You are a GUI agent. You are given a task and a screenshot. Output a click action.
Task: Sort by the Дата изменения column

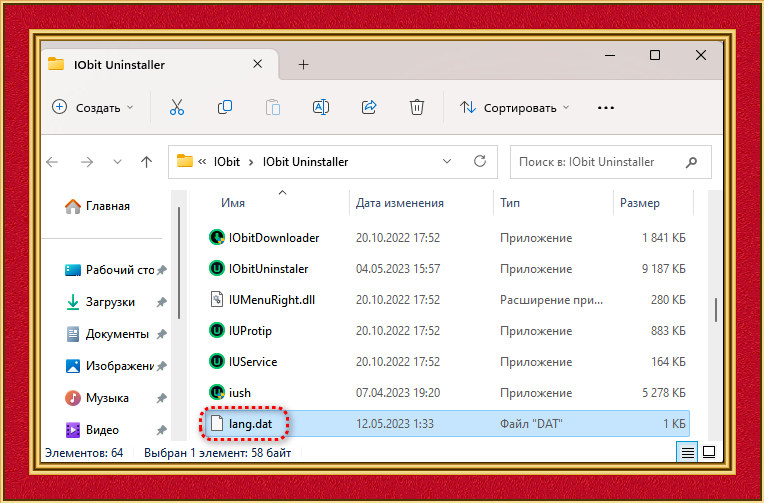coord(400,203)
